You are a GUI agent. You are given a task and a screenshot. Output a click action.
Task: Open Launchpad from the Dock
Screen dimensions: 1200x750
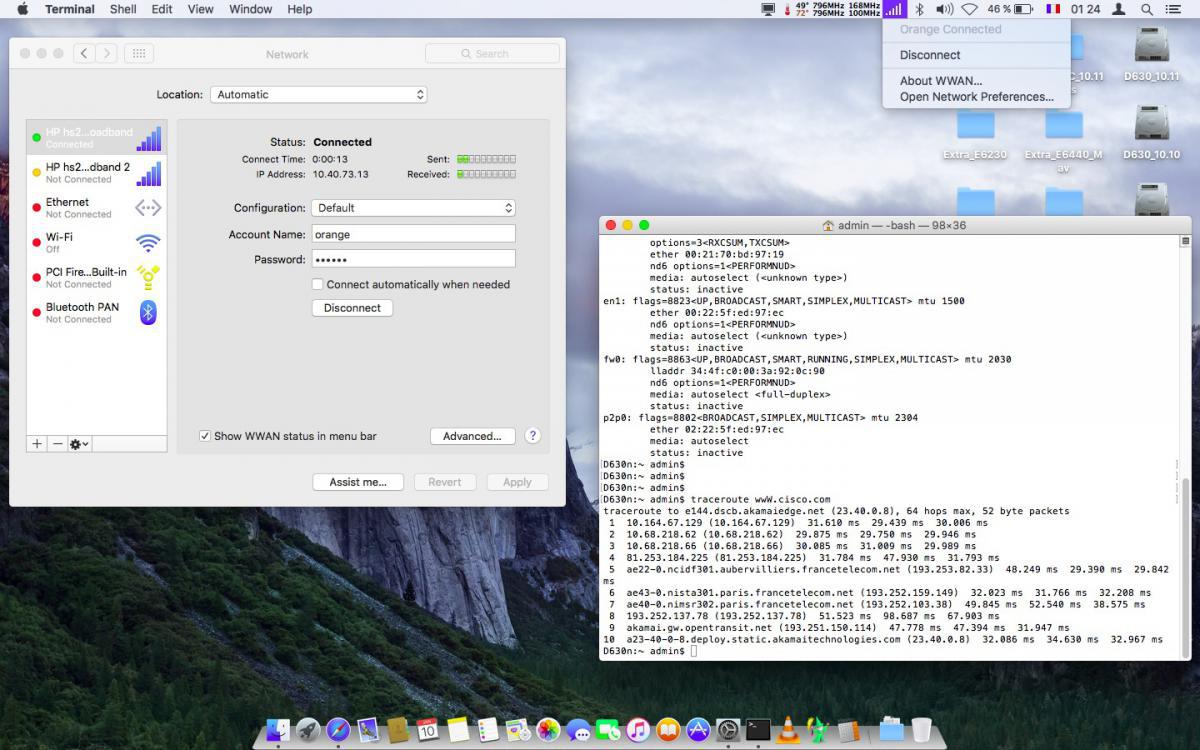[308, 729]
